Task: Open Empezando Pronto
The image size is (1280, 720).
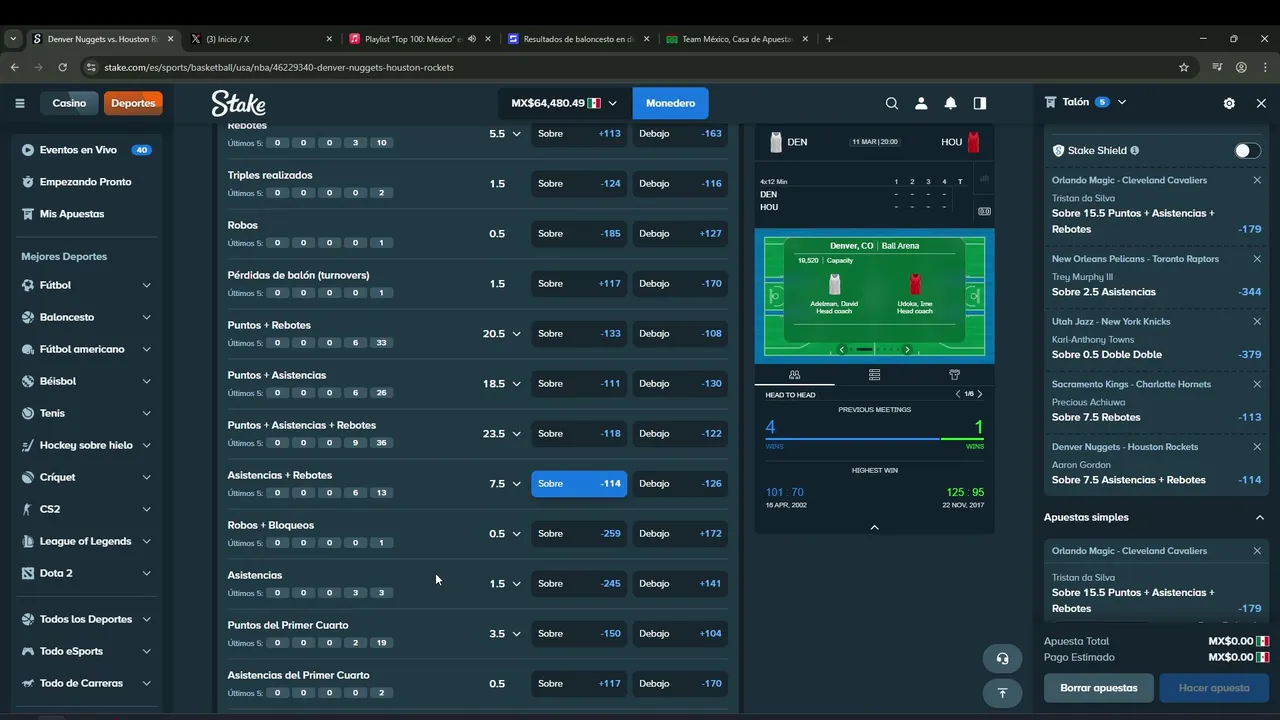Action: [x=86, y=182]
